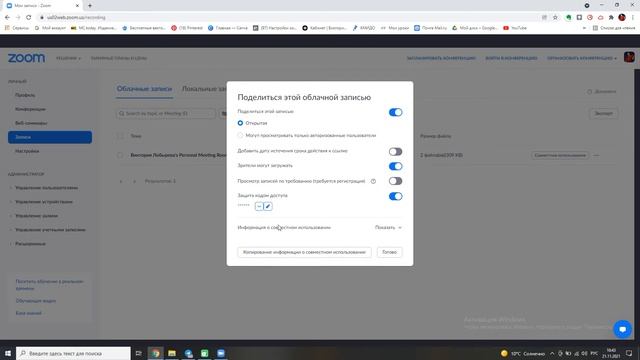Click the 'Экспорт' button
Image resolution: width=640 pixels, height=360 pixels.
coord(603,113)
